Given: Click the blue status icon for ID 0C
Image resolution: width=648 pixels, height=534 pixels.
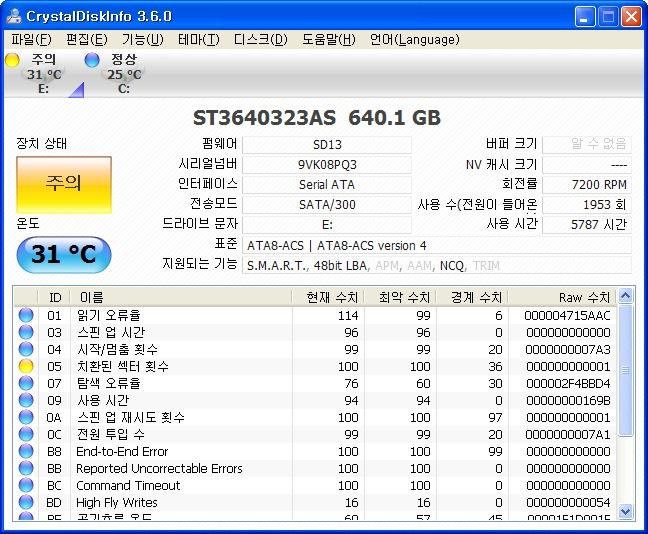Looking at the screenshot, I should click(x=26, y=434).
